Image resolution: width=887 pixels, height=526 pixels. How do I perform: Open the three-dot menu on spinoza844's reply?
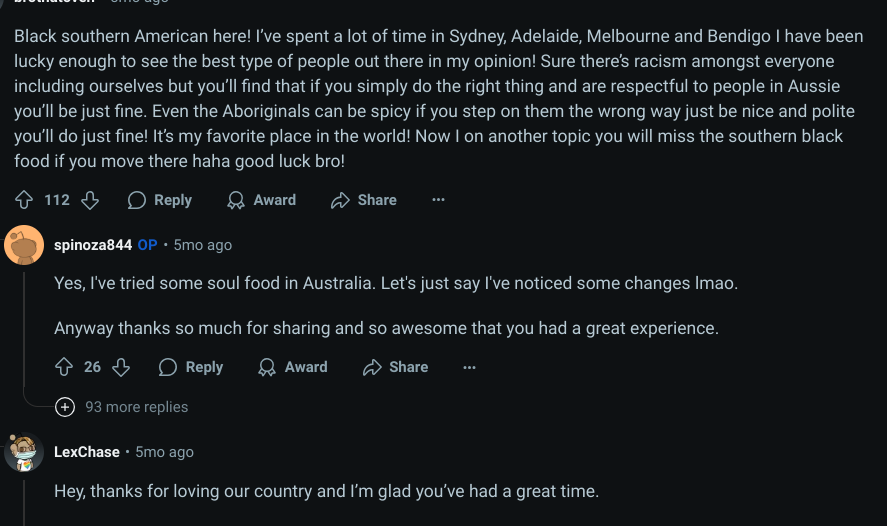tap(470, 367)
